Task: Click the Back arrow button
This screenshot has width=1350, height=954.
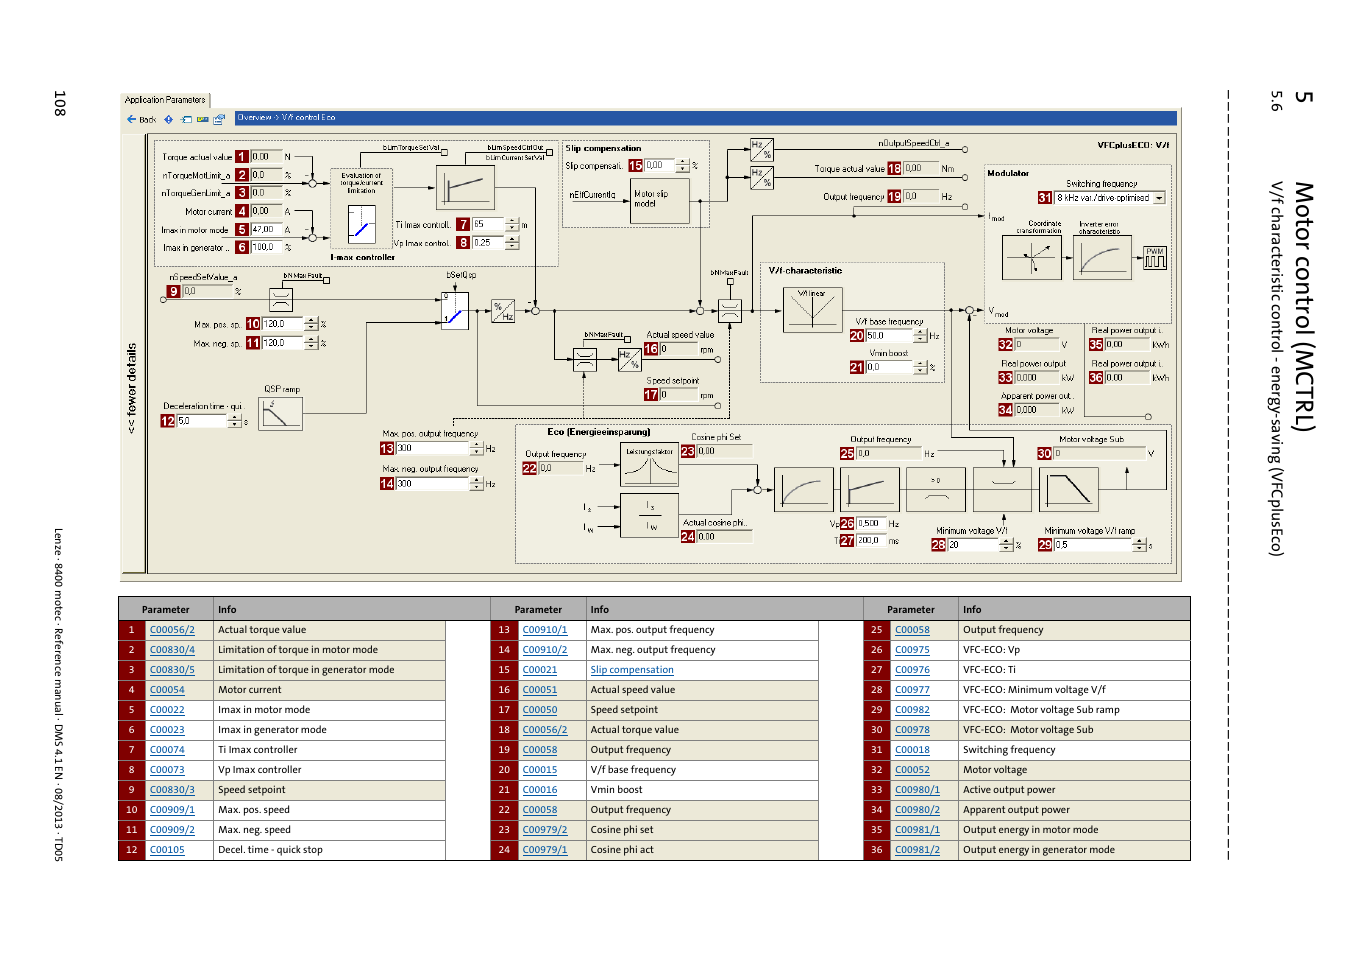Action: 141,119
